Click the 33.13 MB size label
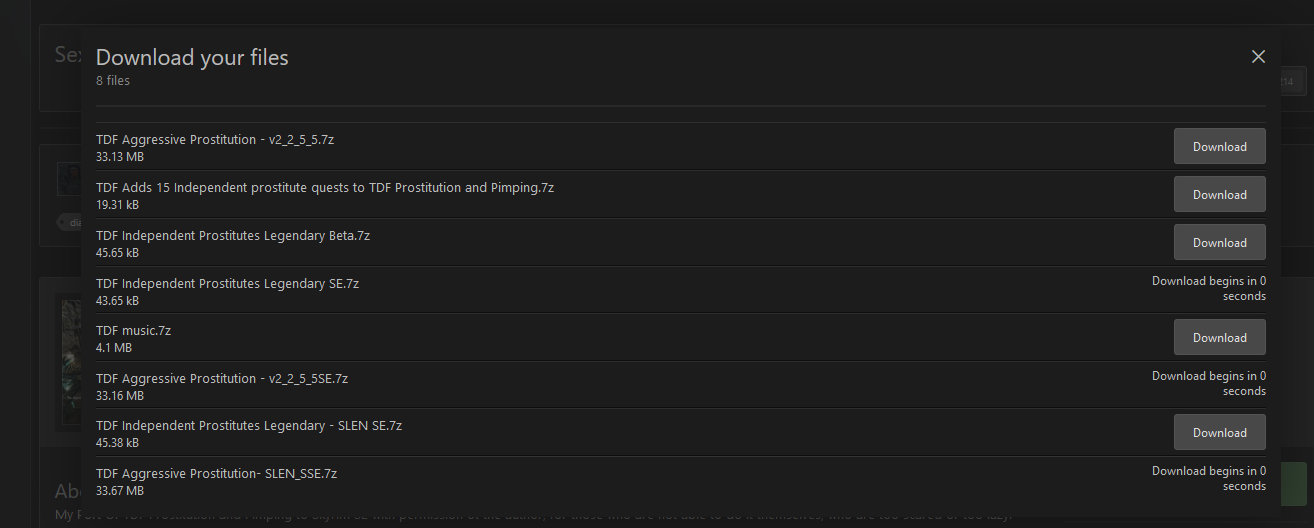The width and height of the screenshot is (1314, 528). tap(120, 157)
